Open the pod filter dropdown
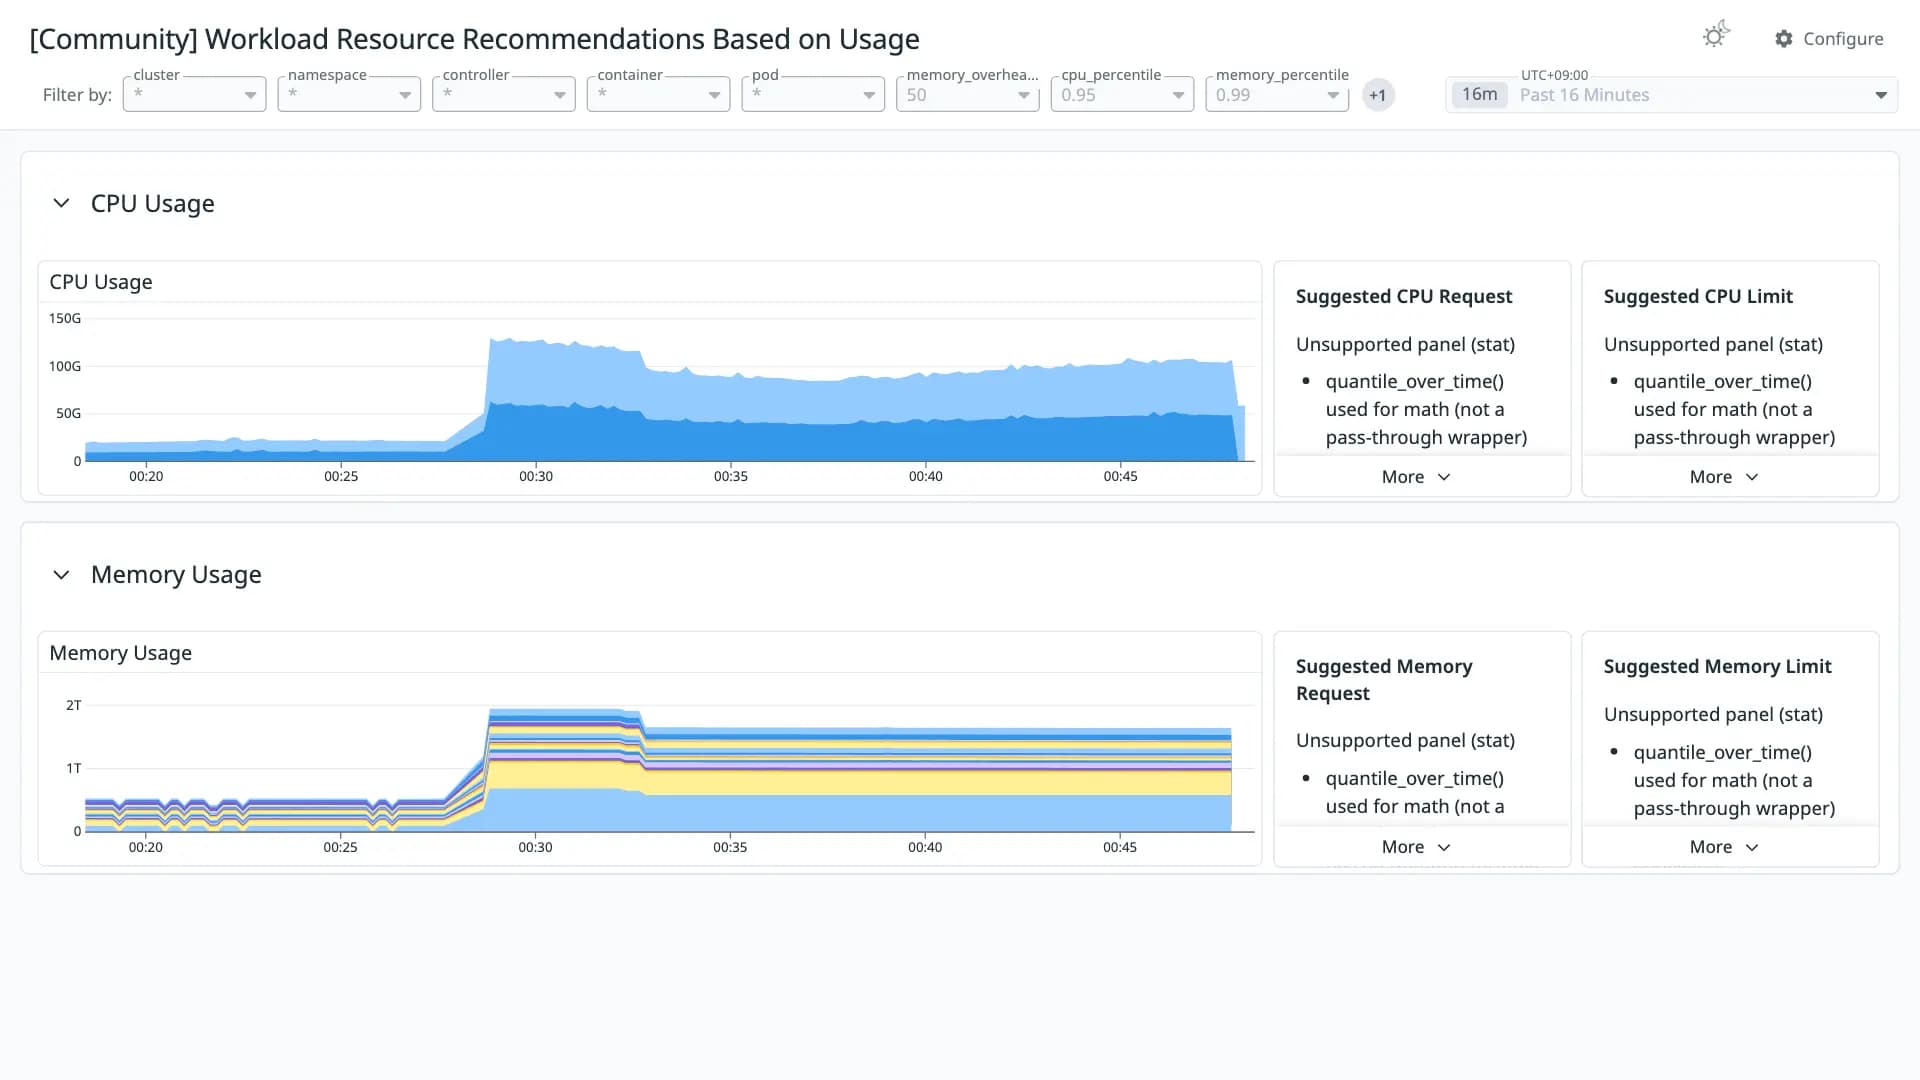1920x1080 pixels. pos(813,95)
